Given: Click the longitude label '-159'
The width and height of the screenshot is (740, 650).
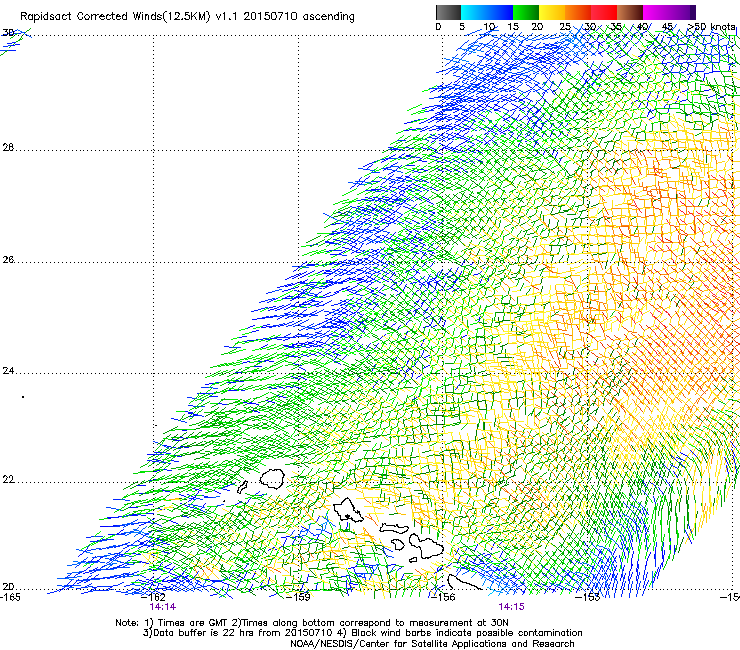Looking at the screenshot, I should (298, 597).
